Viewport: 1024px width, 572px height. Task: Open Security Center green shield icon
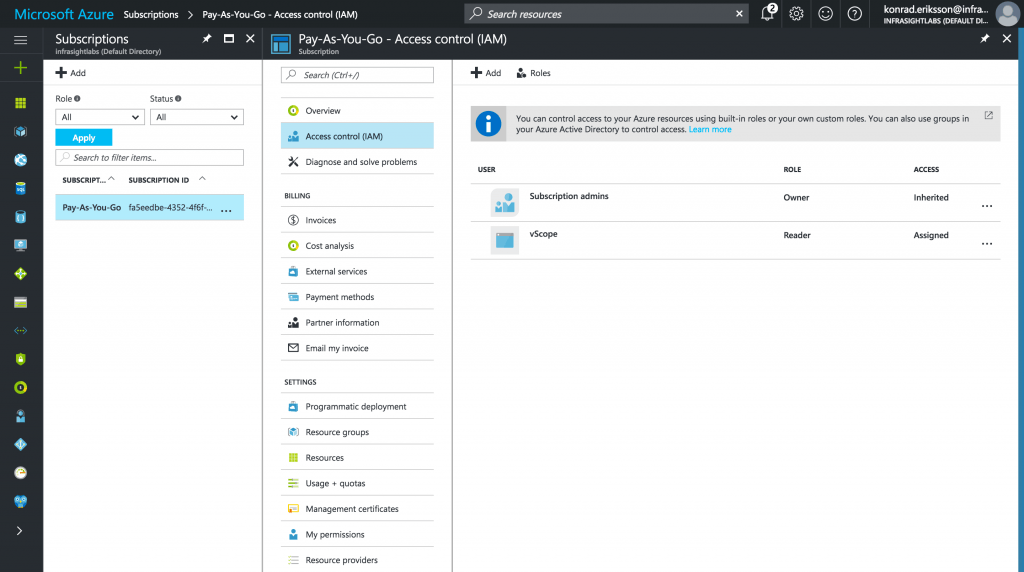click(x=20, y=359)
